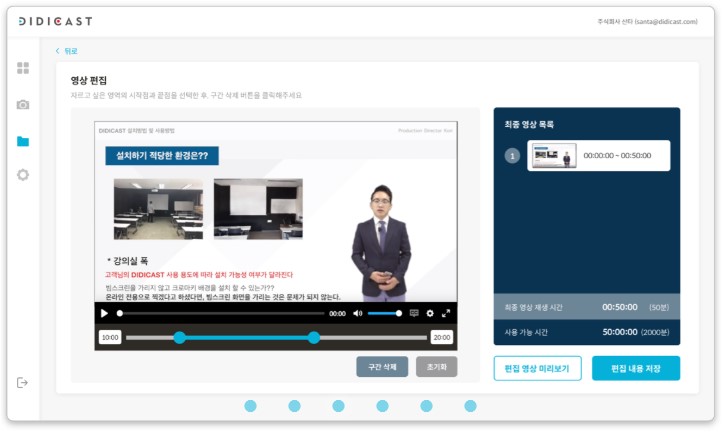Open the dashboard grid icon in sidebar
Image resolution: width=723 pixels, height=432 pixels.
23,68
